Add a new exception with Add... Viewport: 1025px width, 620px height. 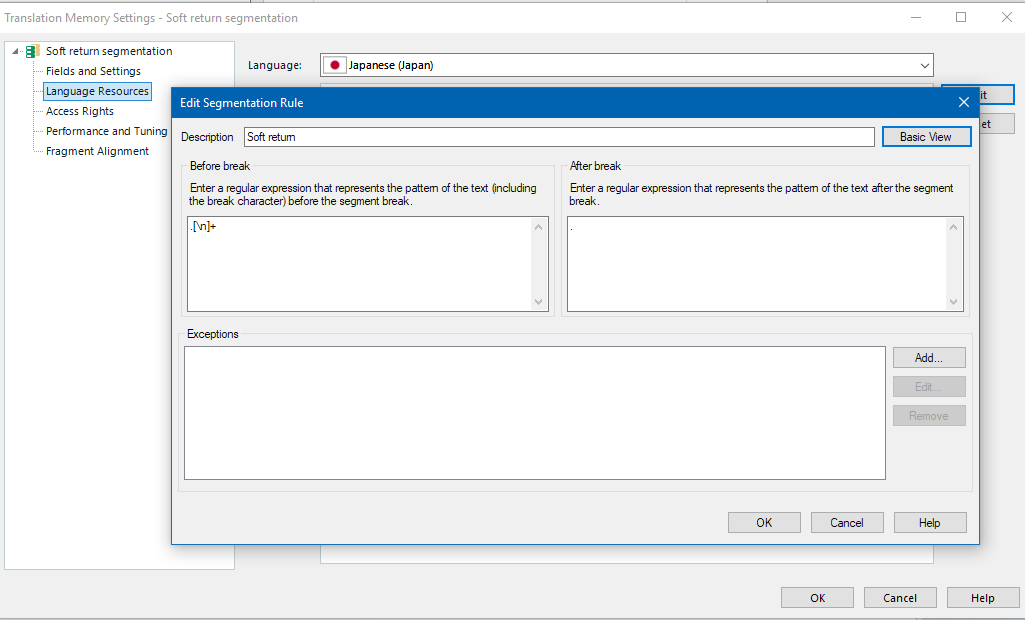(x=929, y=358)
